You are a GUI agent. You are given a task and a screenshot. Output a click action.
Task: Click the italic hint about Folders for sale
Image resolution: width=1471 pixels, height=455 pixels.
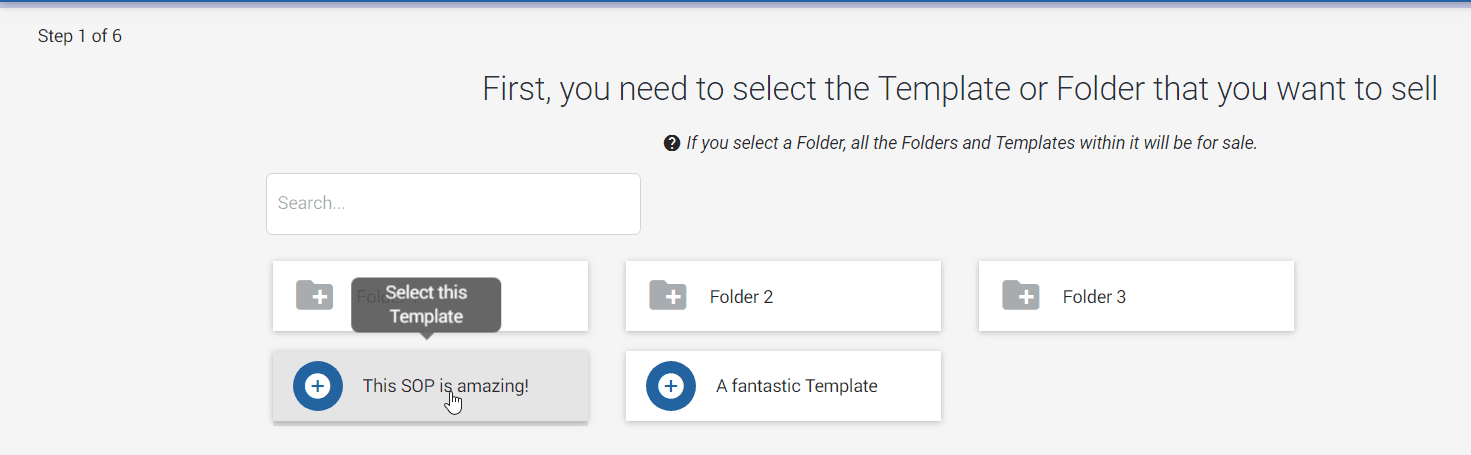point(971,143)
